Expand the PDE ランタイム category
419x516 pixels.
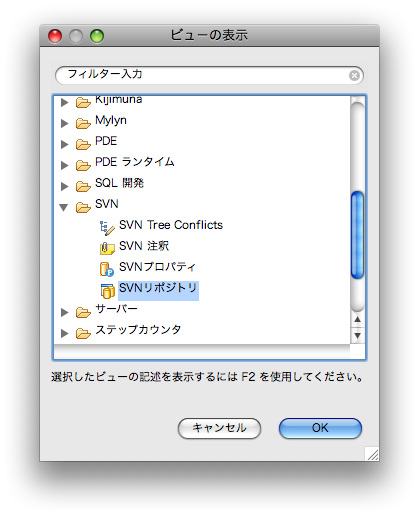coord(64,165)
